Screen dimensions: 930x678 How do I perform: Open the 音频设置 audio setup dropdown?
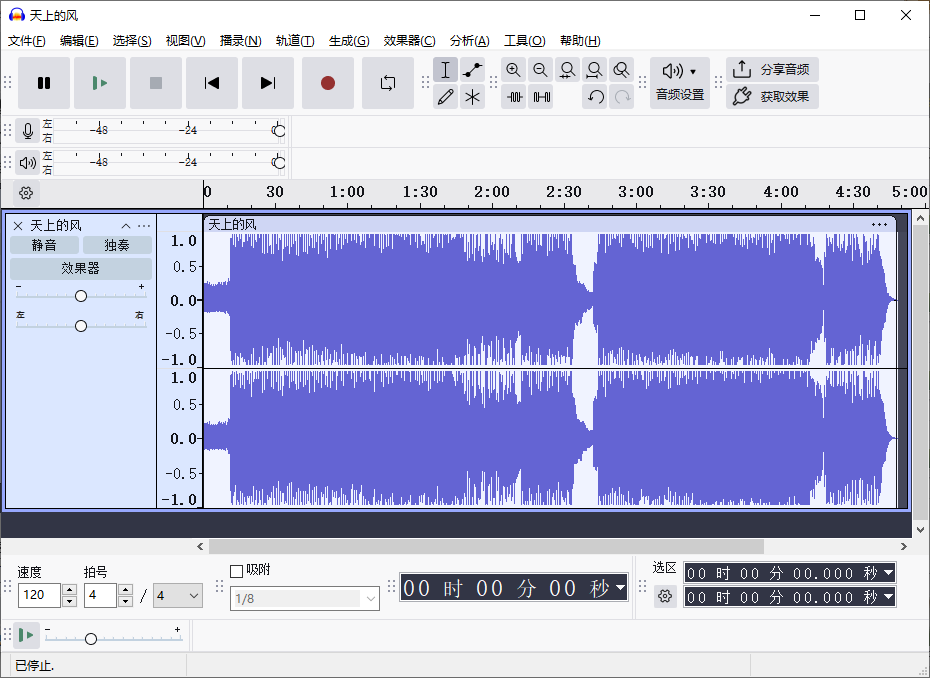click(678, 70)
